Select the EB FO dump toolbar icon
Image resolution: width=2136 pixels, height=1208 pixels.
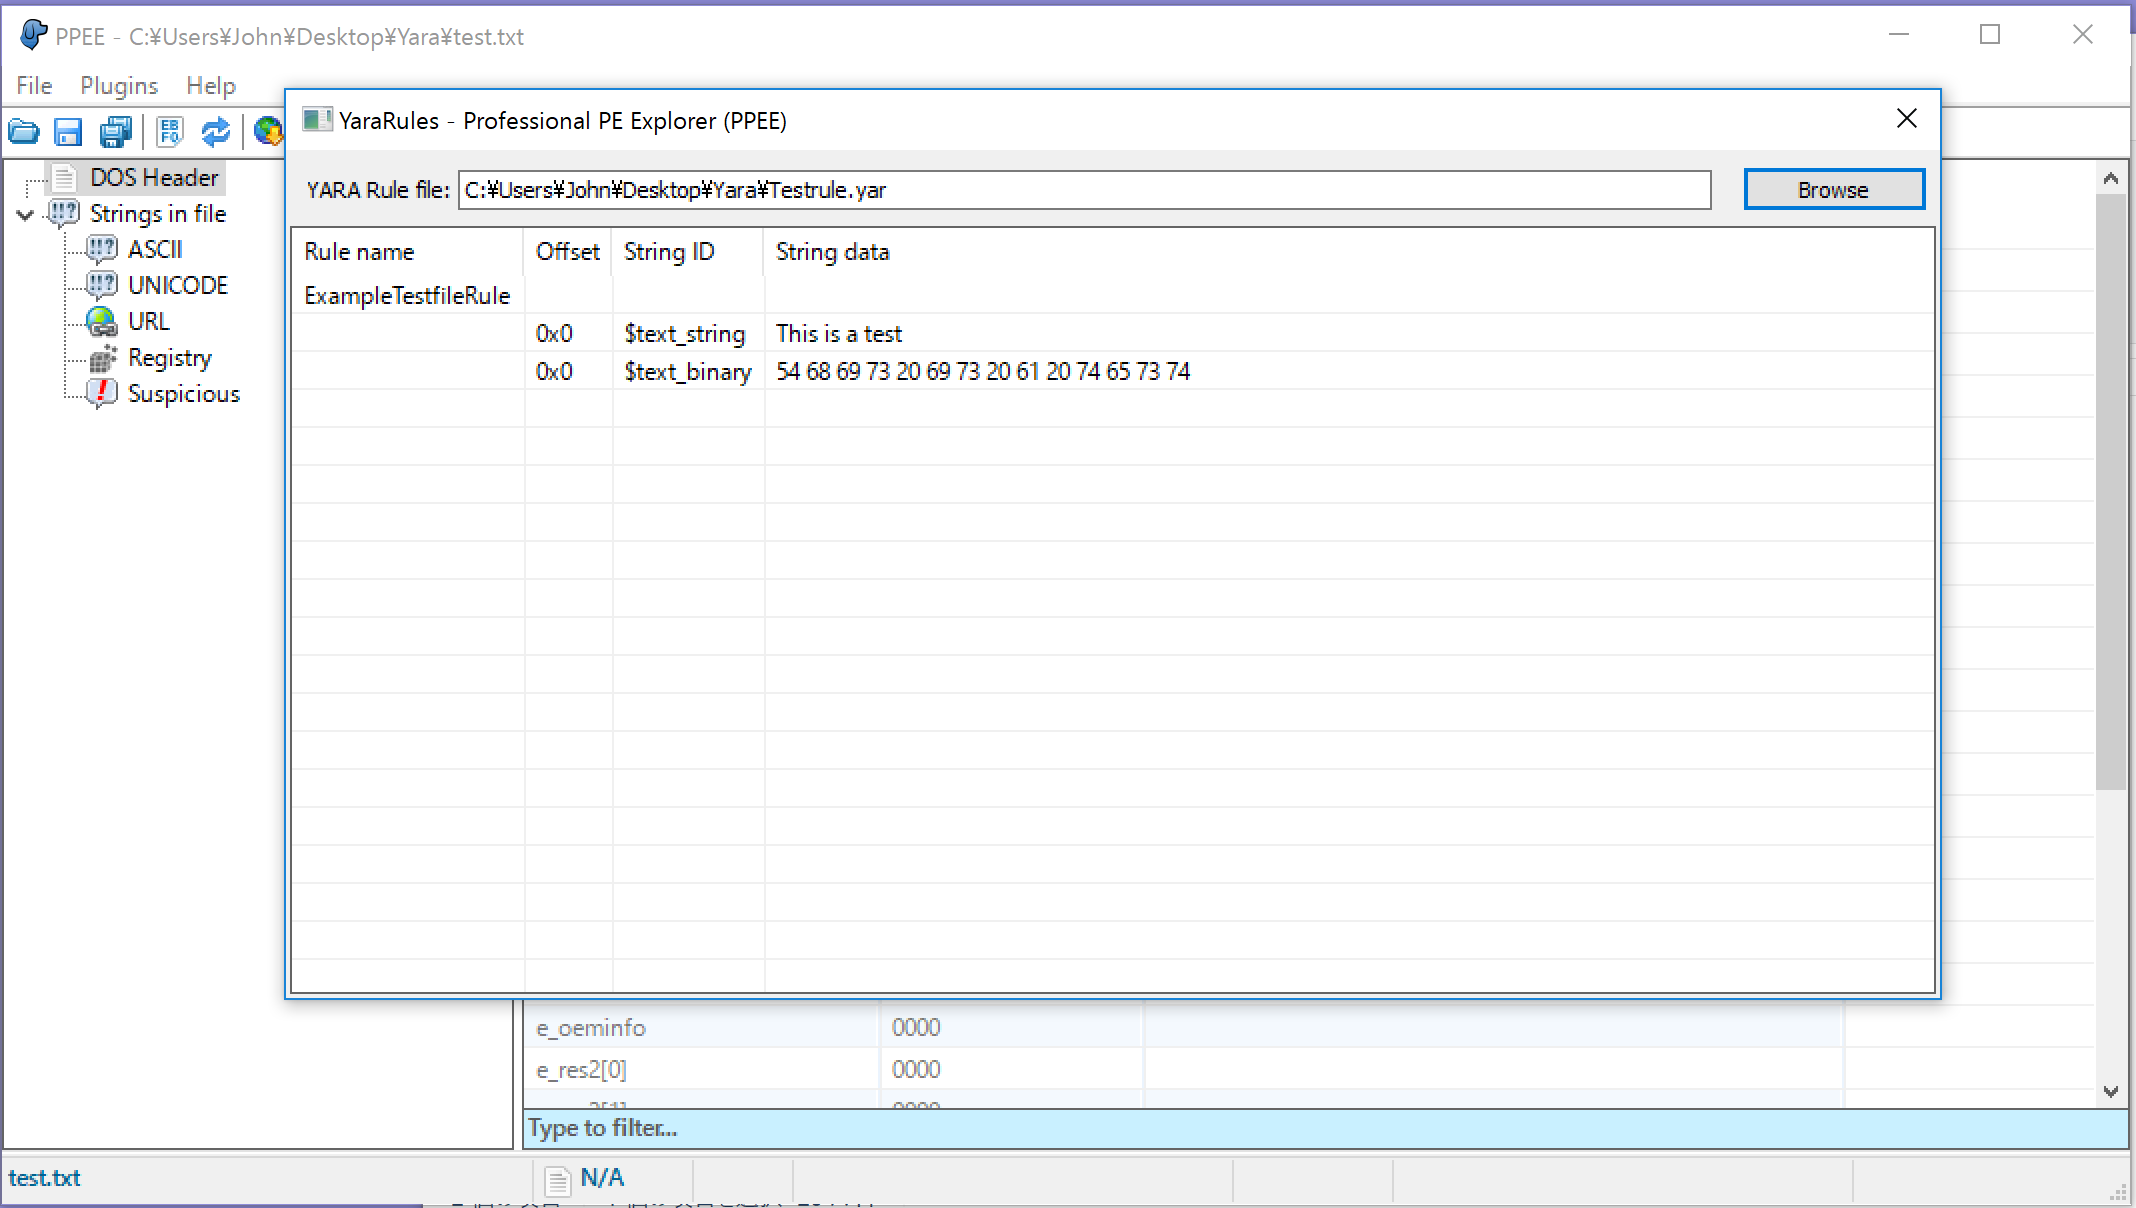point(169,131)
